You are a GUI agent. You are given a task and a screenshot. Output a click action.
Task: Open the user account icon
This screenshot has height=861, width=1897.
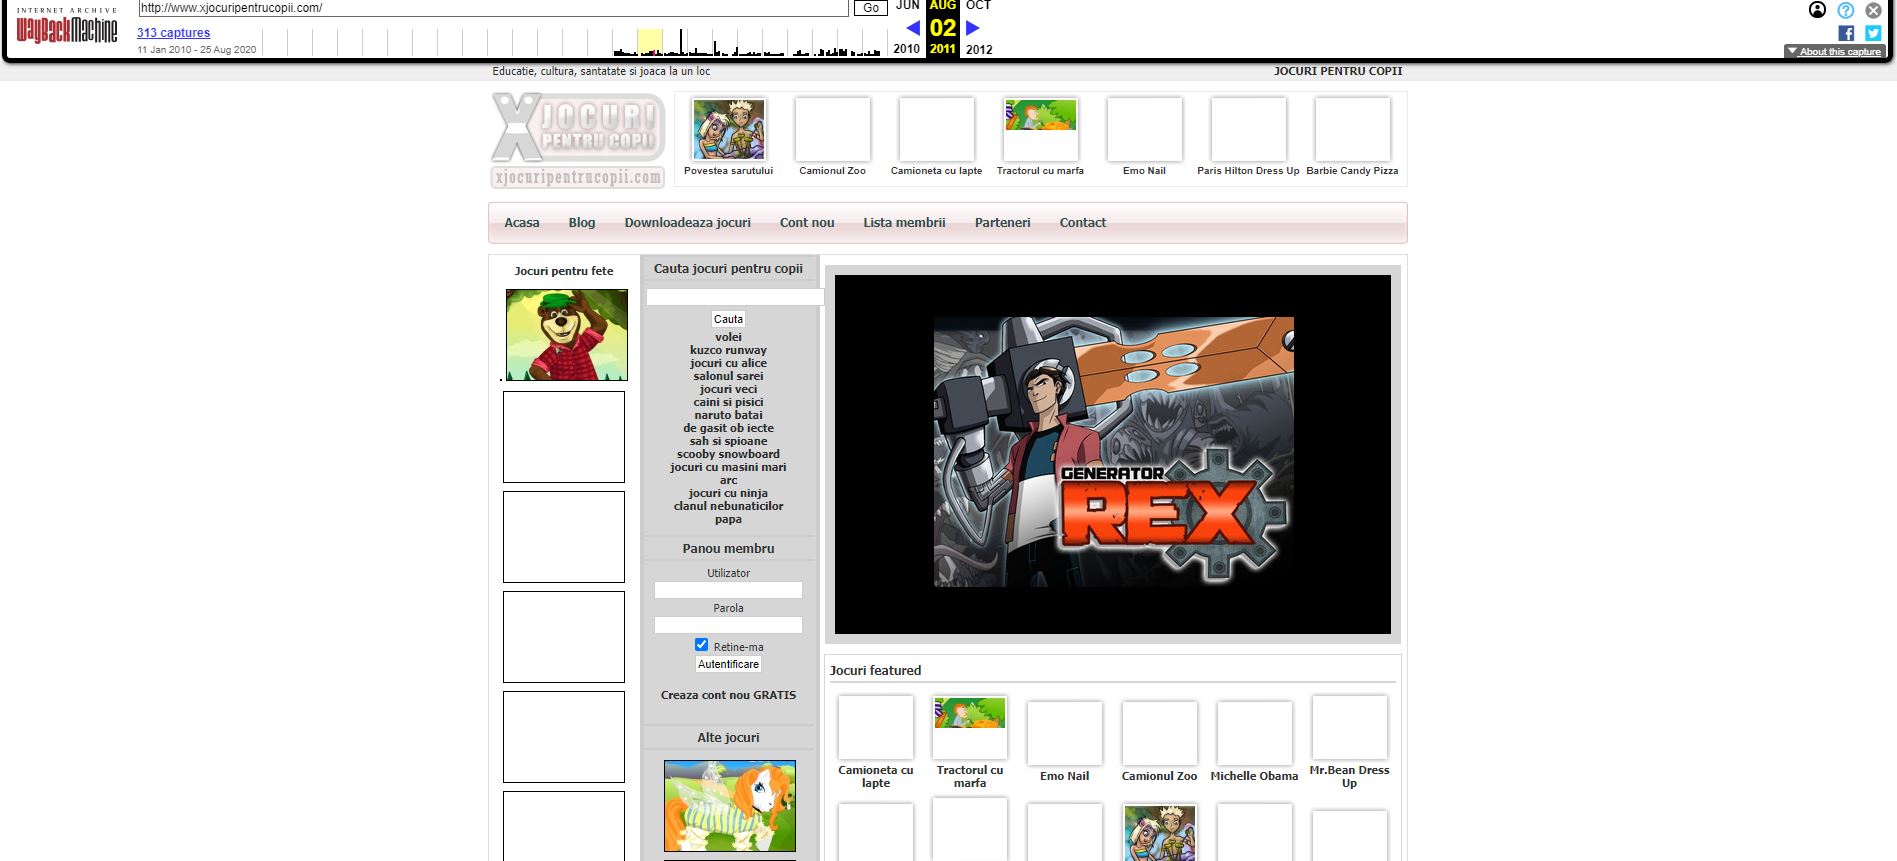(1817, 10)
